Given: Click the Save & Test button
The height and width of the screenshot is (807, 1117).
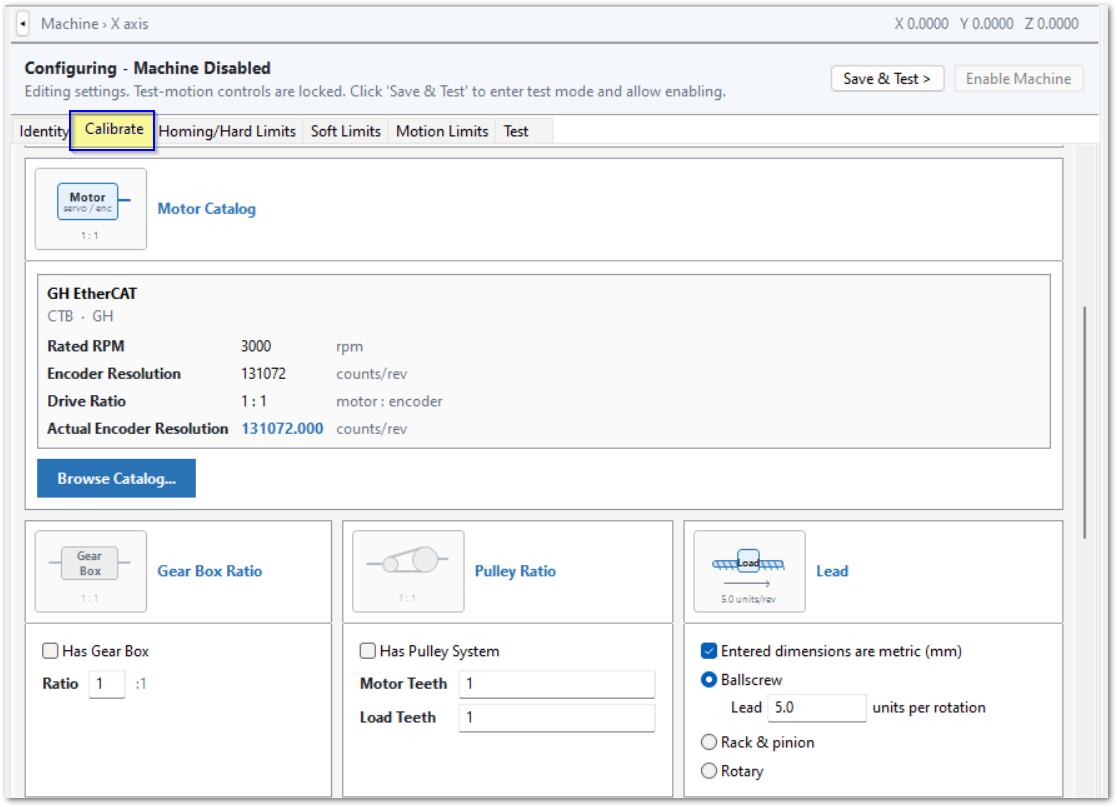Looking at the screenshot, I should coord(887,78).
